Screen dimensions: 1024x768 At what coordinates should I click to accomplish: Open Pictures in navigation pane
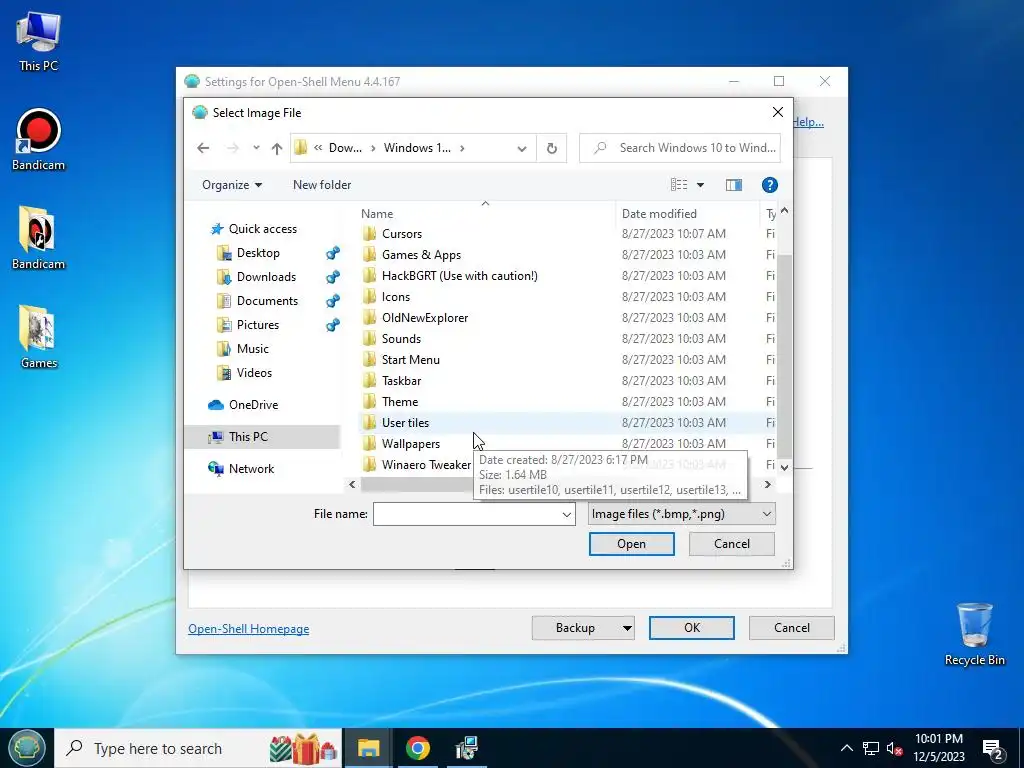(x=257, y=325)
